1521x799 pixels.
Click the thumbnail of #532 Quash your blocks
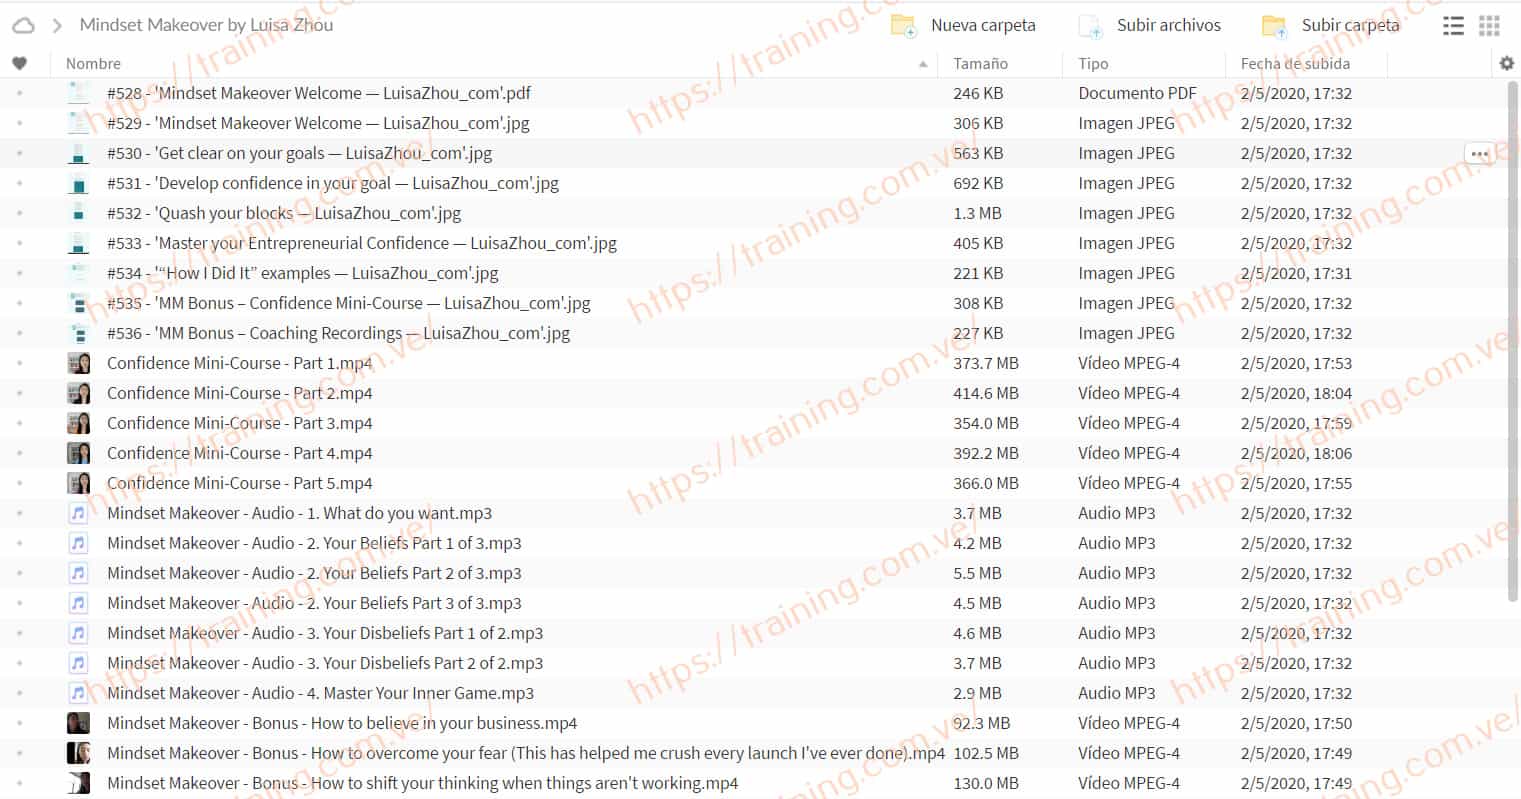pyautogui.click(x=78, y=213)
